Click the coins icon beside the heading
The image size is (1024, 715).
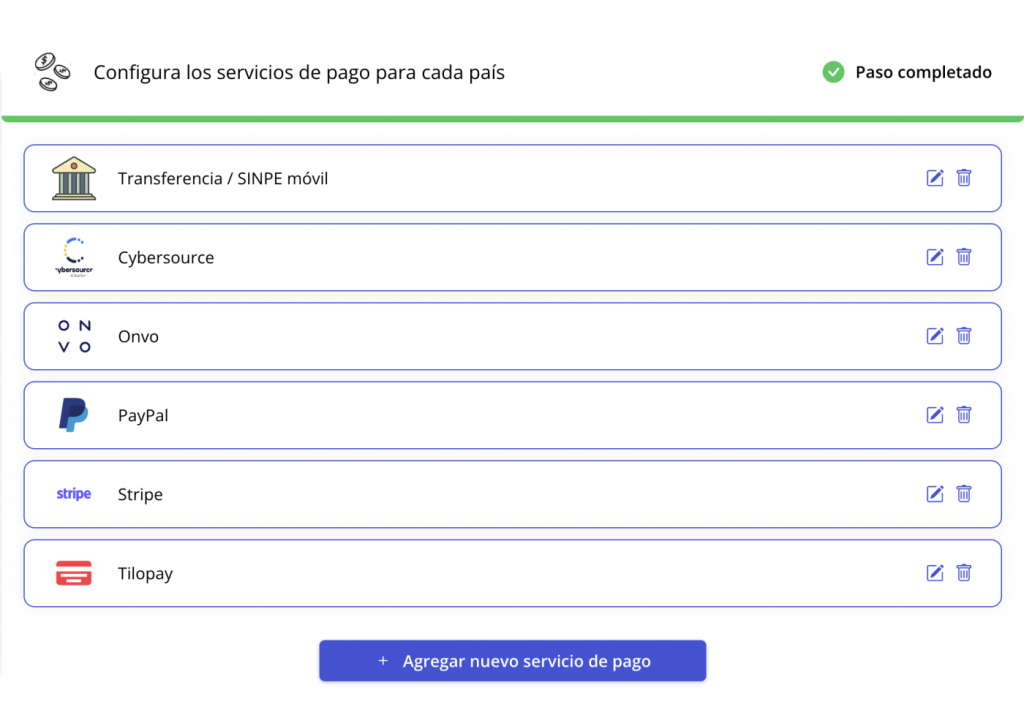point(52,72)
